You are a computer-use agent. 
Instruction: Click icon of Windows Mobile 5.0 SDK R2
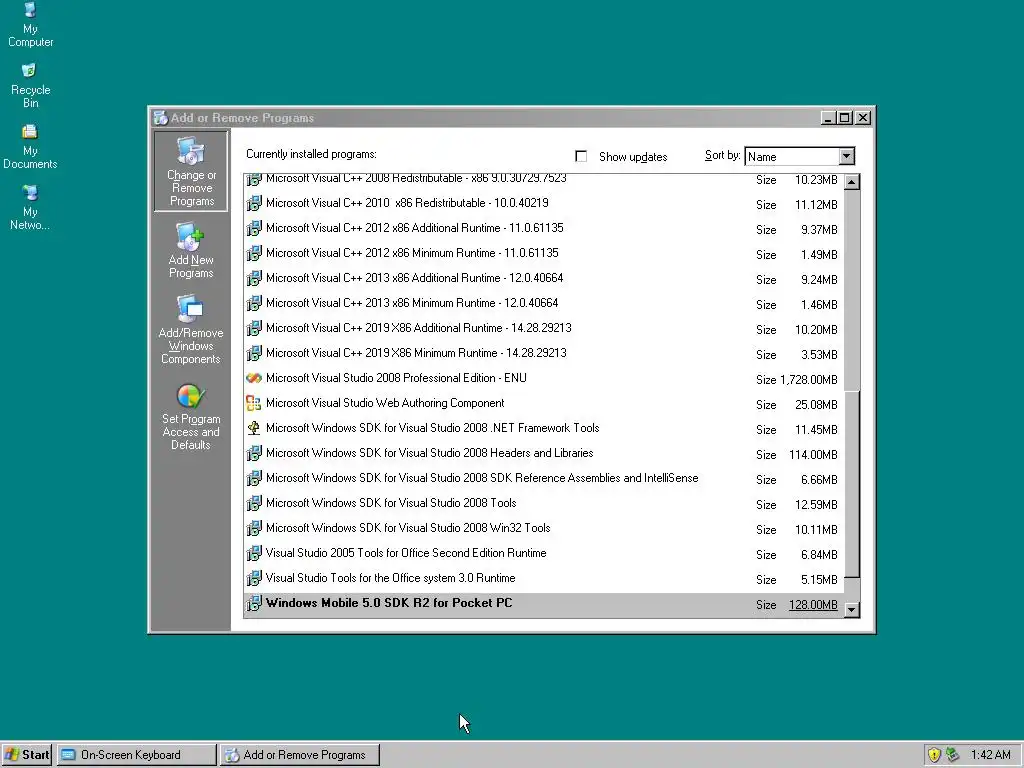254,604
